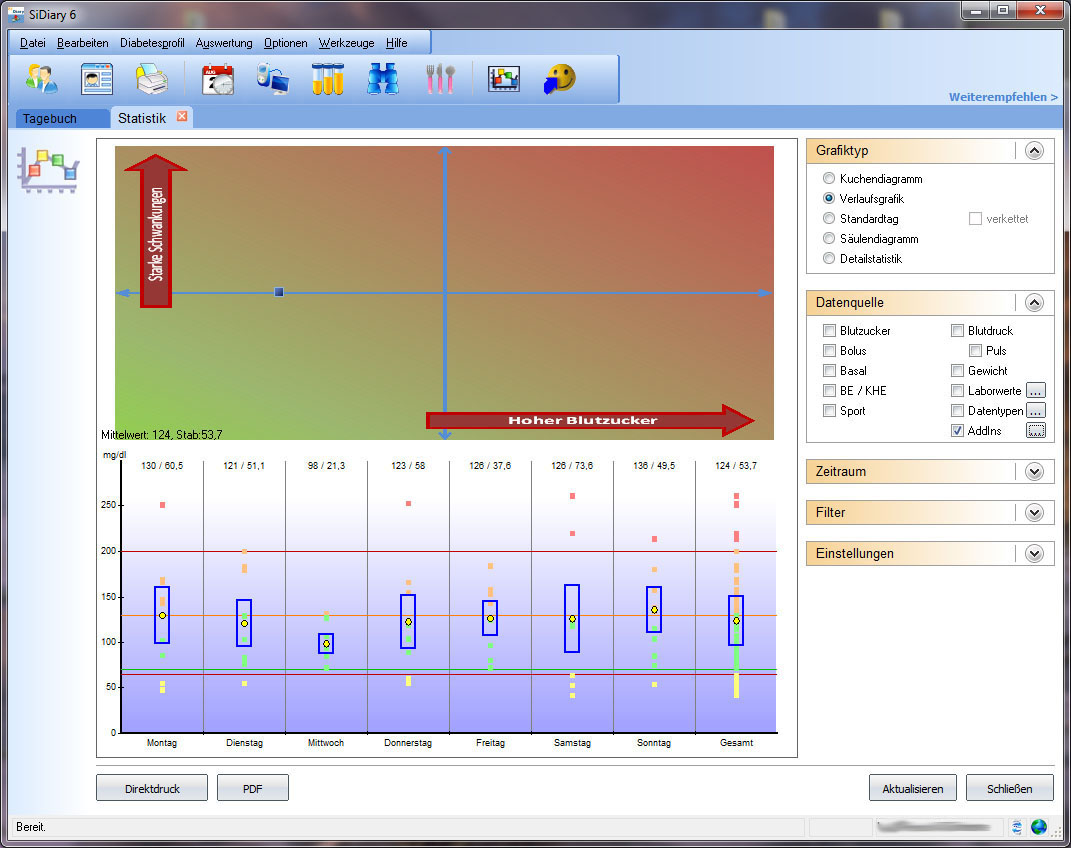Select the Kuchendiagramm radio button

829,179
